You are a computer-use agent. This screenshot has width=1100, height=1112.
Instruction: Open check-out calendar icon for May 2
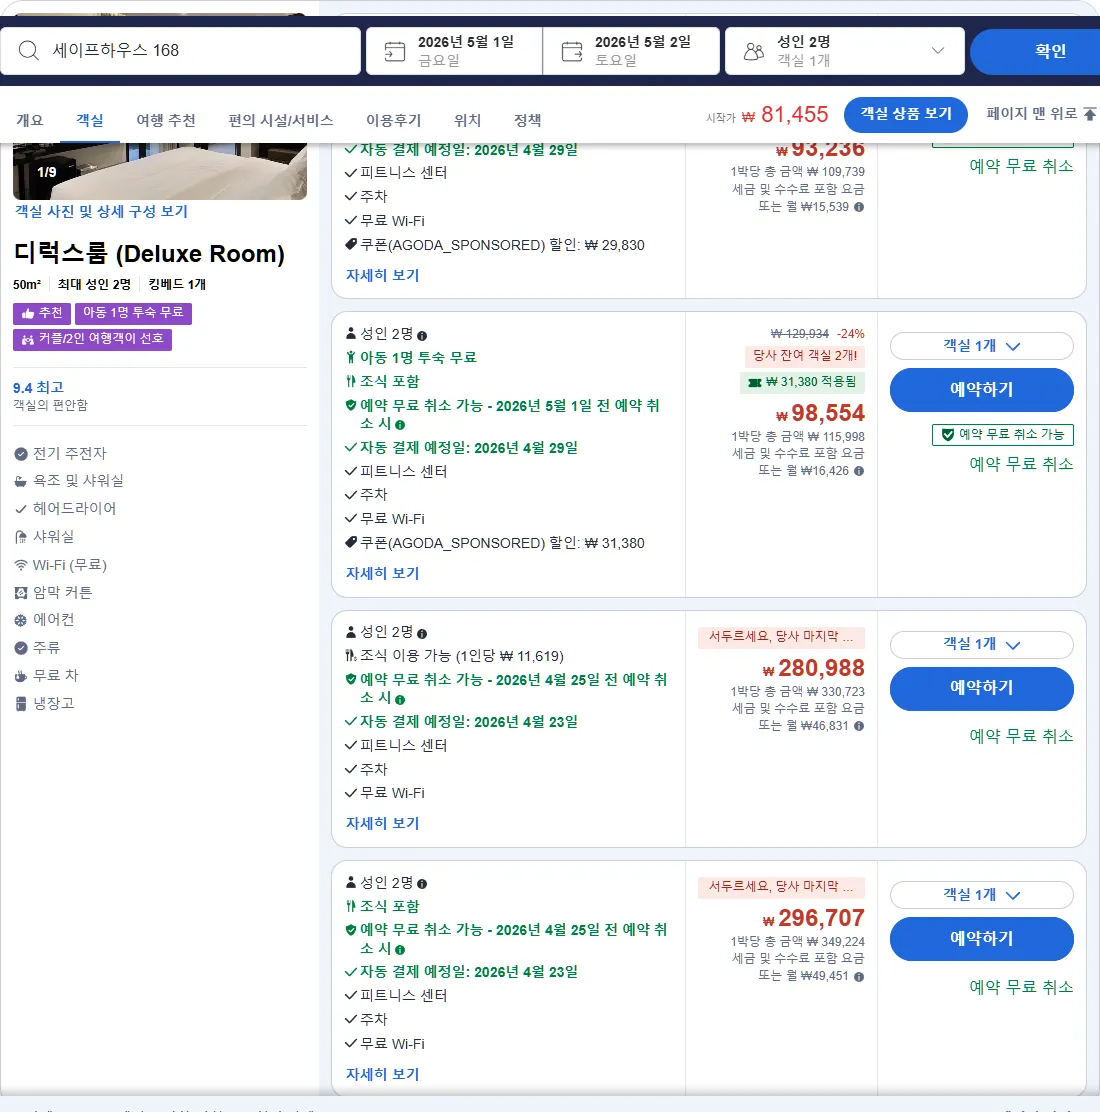point(572,51)
